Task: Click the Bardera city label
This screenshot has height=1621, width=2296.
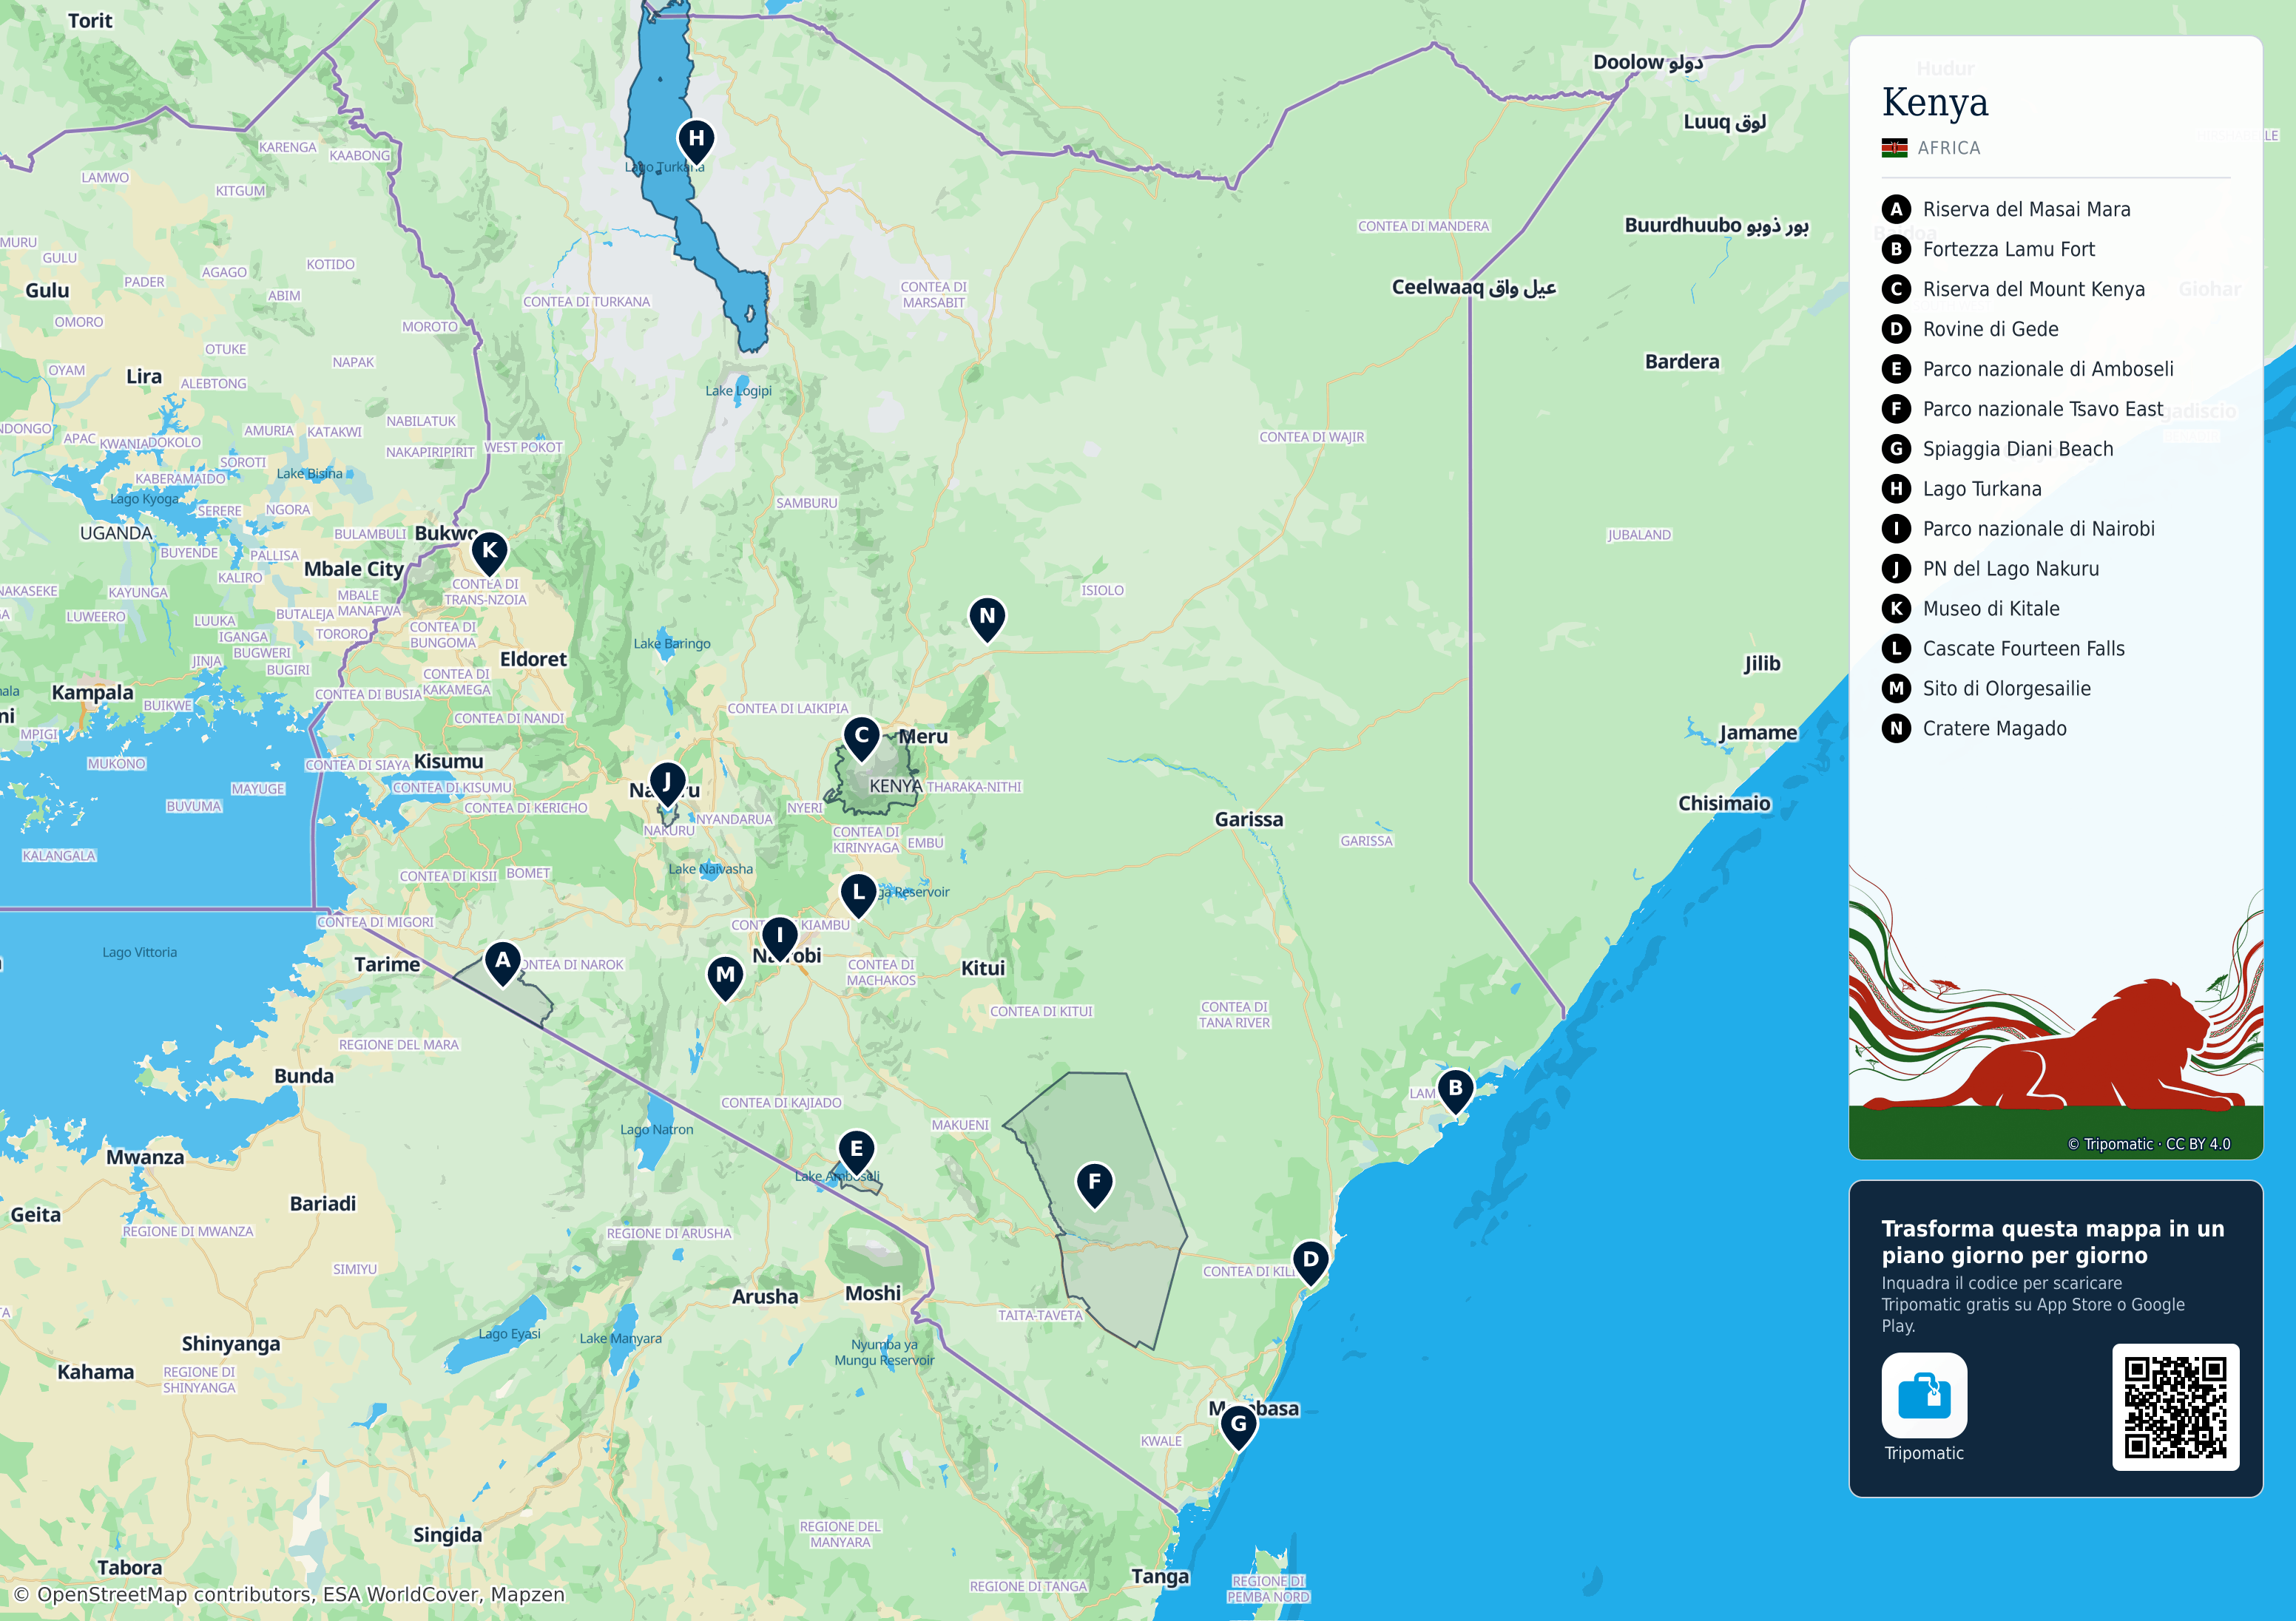Action: (1682, 361)
